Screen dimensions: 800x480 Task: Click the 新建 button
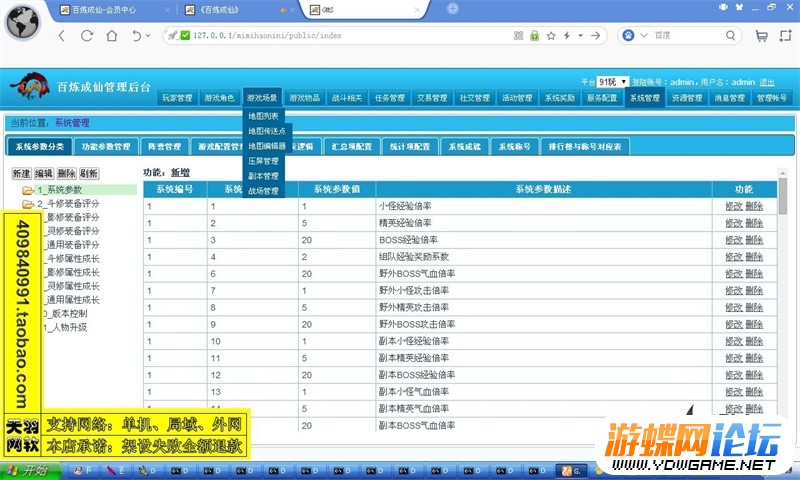[x=21, y=173]
